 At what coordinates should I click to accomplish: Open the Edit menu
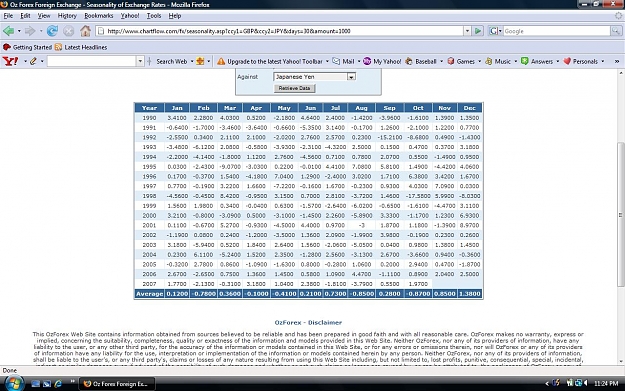[x=25, y=16]
